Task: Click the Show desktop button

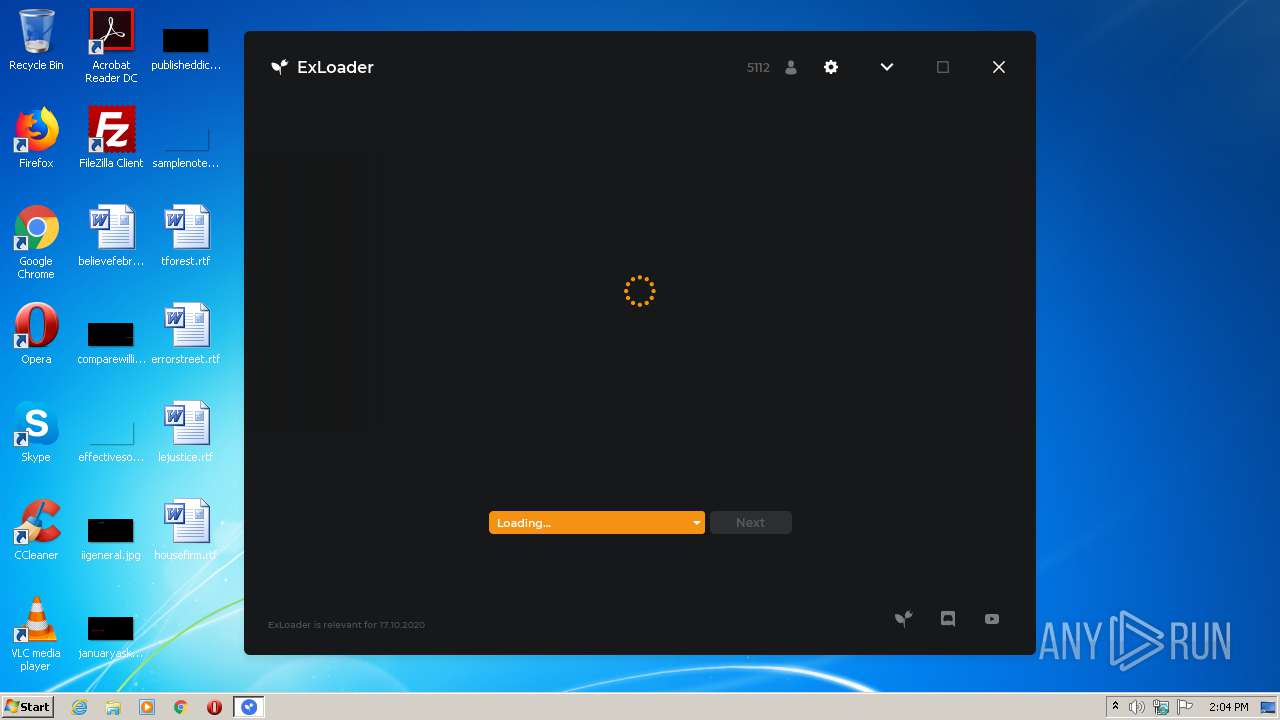Action: point(1270,707)
